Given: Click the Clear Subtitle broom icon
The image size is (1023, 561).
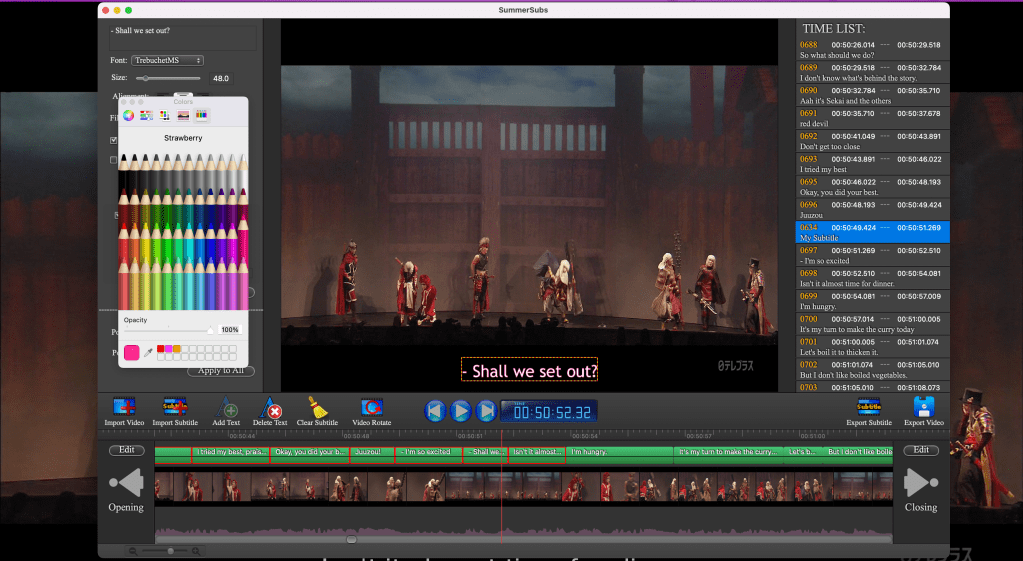Looking at the screenshot, I should (317, 407).
